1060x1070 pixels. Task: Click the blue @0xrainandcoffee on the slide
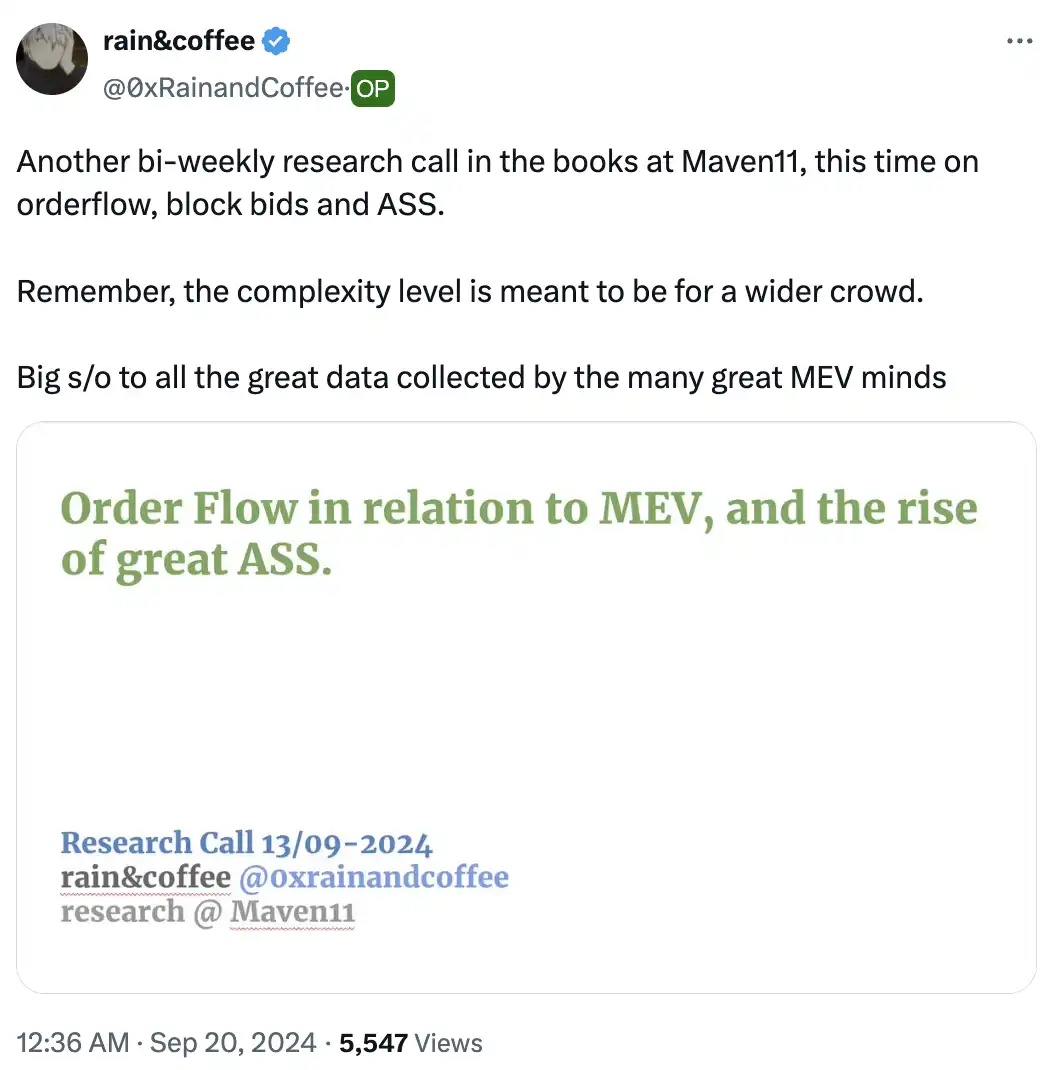[x=374, y=877]
